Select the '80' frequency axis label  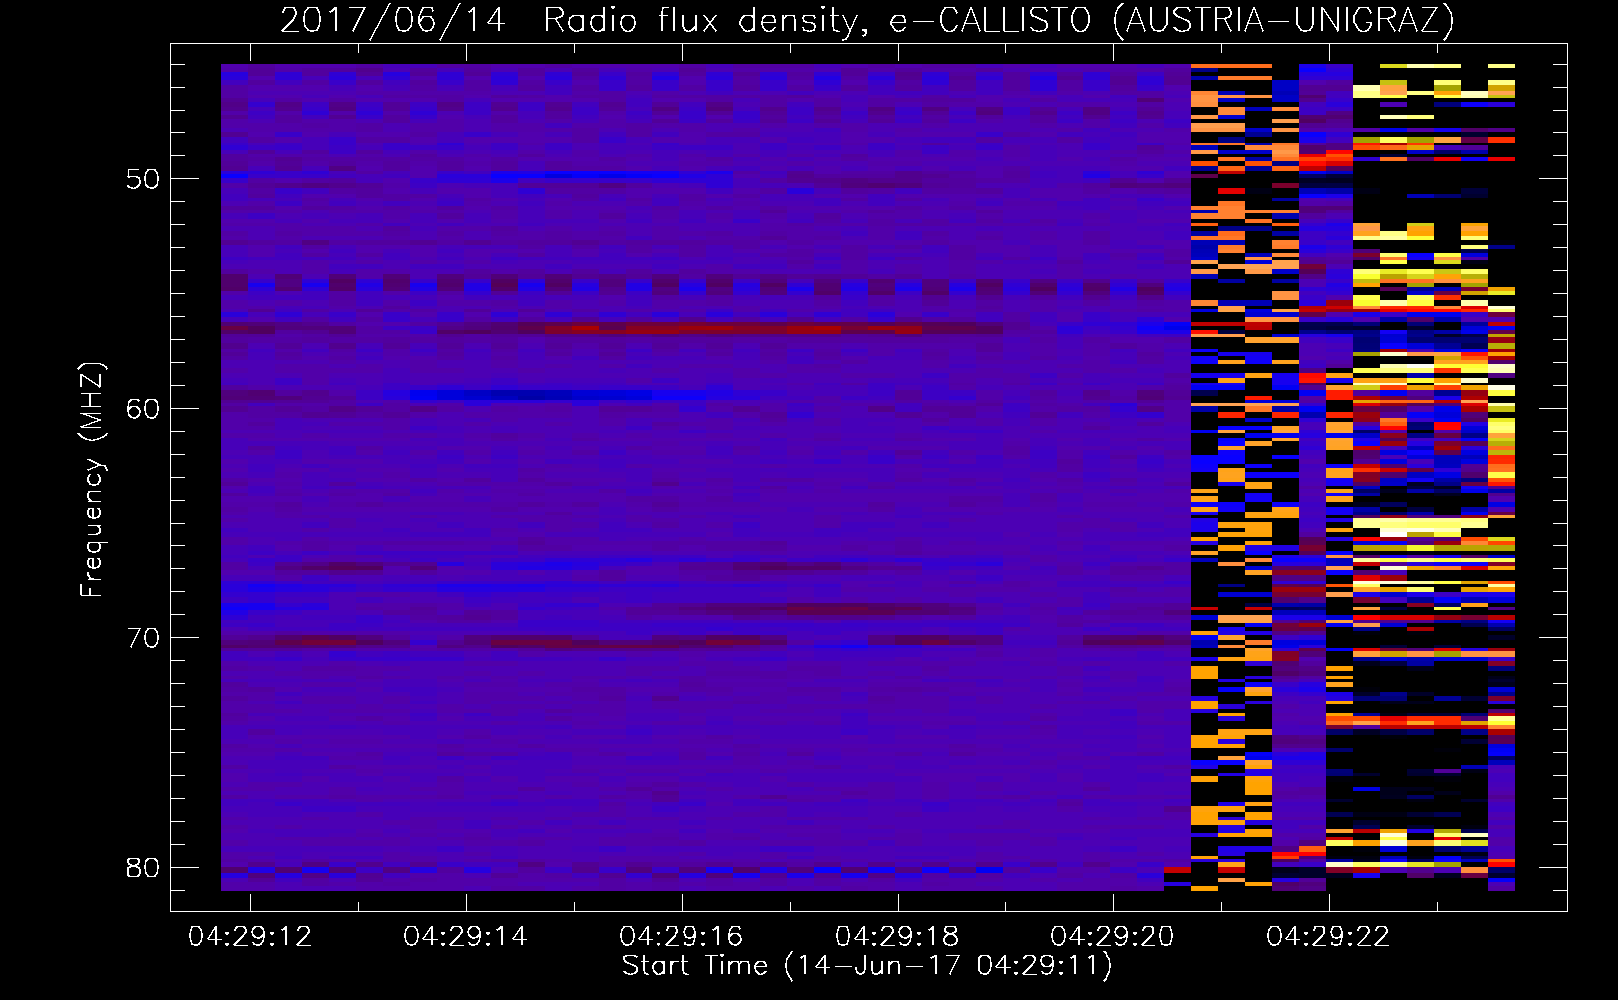[143, 867]
